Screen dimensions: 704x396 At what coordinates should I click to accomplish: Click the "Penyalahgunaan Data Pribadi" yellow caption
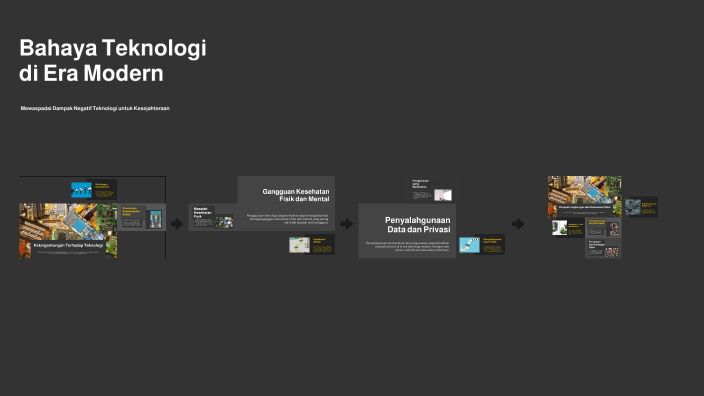493,241
